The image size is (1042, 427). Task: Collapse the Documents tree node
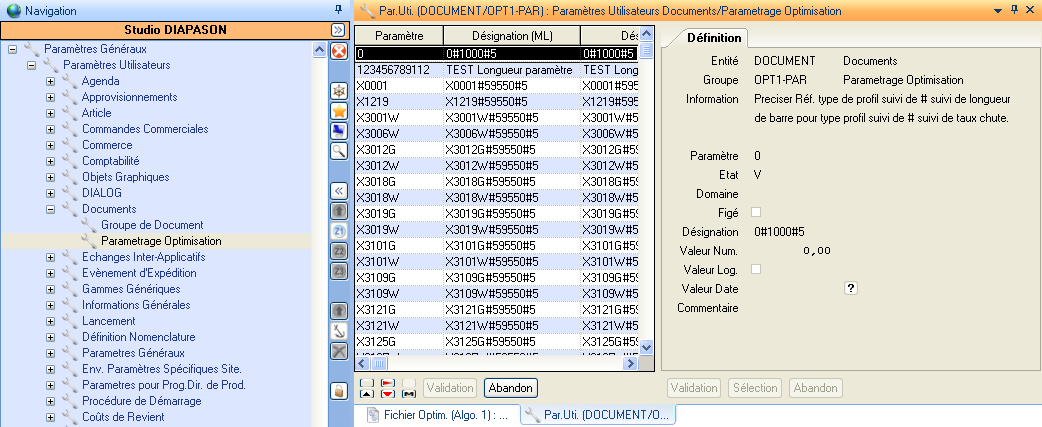[x=50, y=209]
